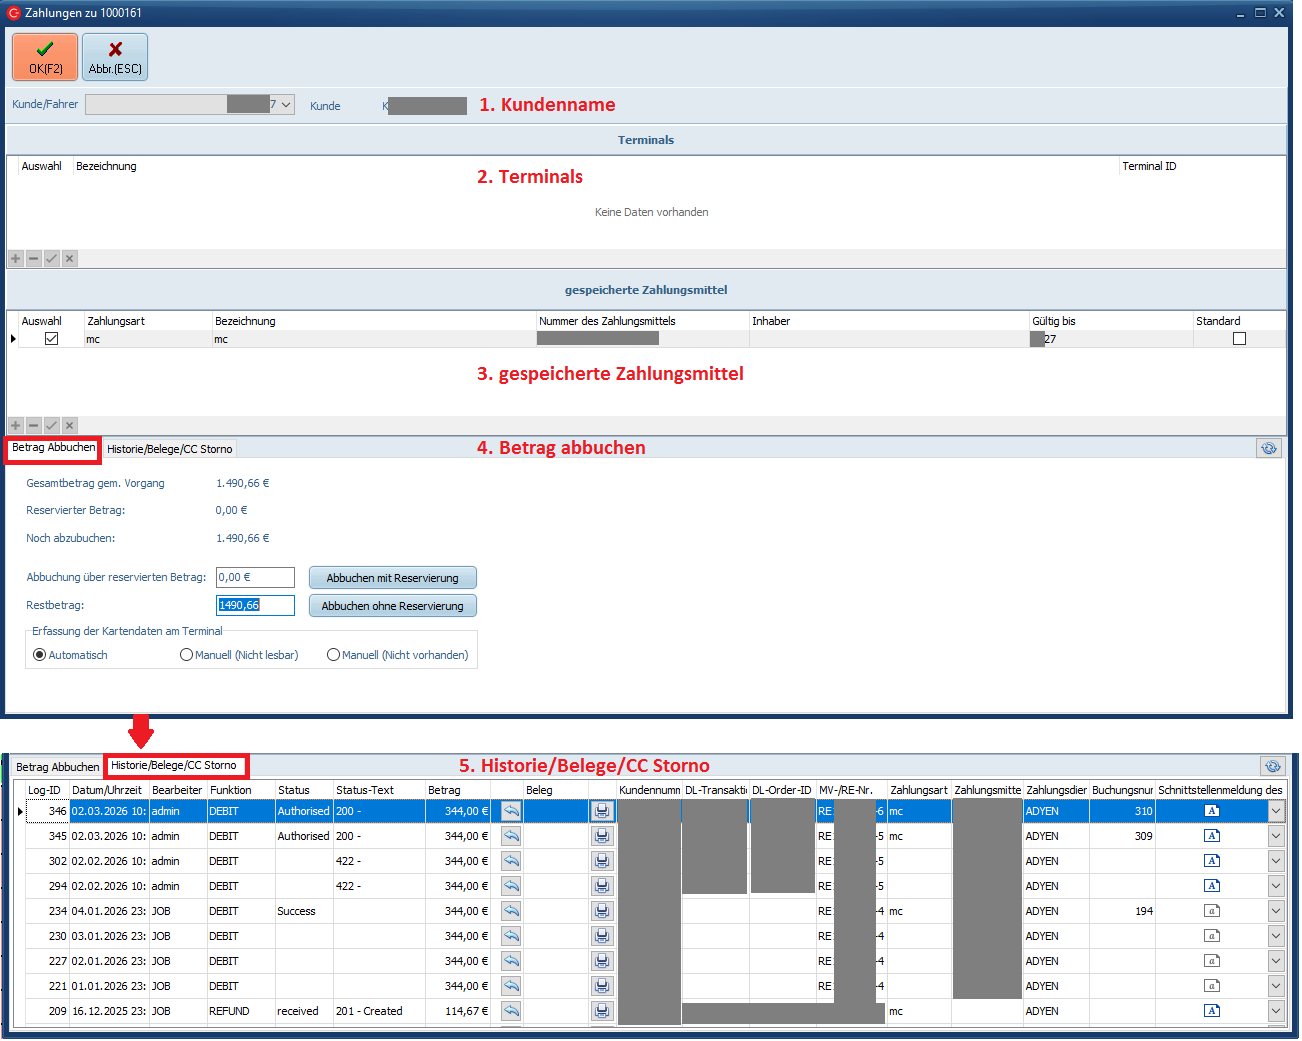This screenshot has width=1302, height=1041.
Task: Expand the row dropdown for Log-ID 346
Action: [1276, 811]
